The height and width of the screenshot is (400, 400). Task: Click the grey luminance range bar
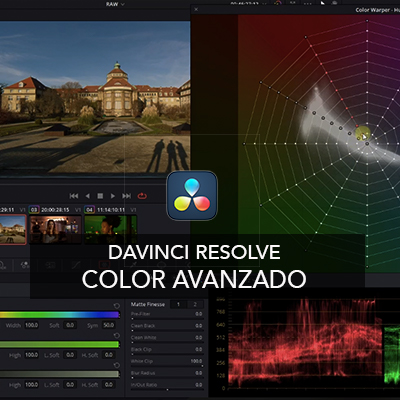pos(59,374)
